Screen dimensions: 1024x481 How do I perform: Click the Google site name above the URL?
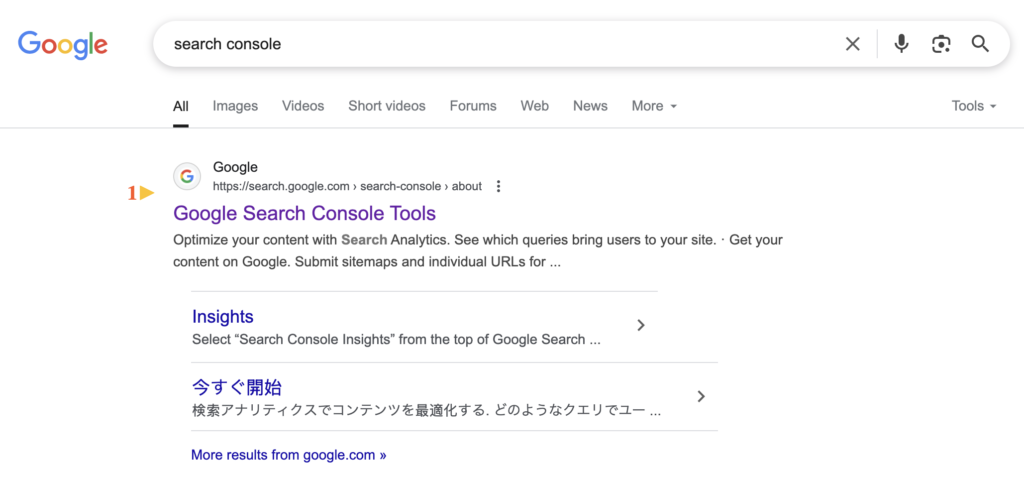(x=235, y=167)
